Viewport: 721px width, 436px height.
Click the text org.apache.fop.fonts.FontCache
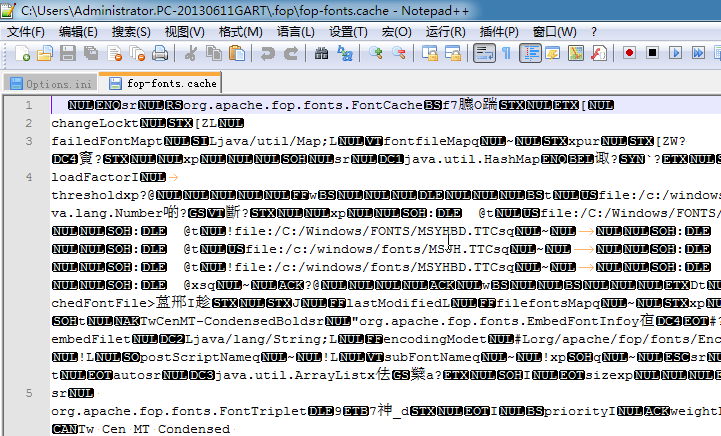coord(303,105)
